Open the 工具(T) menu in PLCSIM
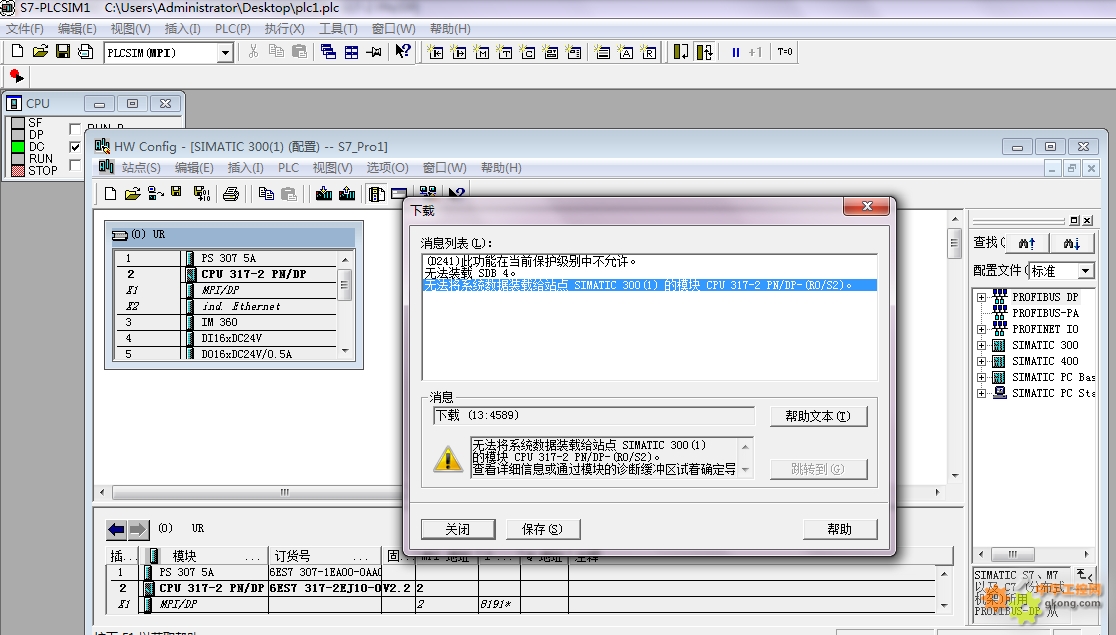Viewport: 1116px width, 635px height. [338, 28]
